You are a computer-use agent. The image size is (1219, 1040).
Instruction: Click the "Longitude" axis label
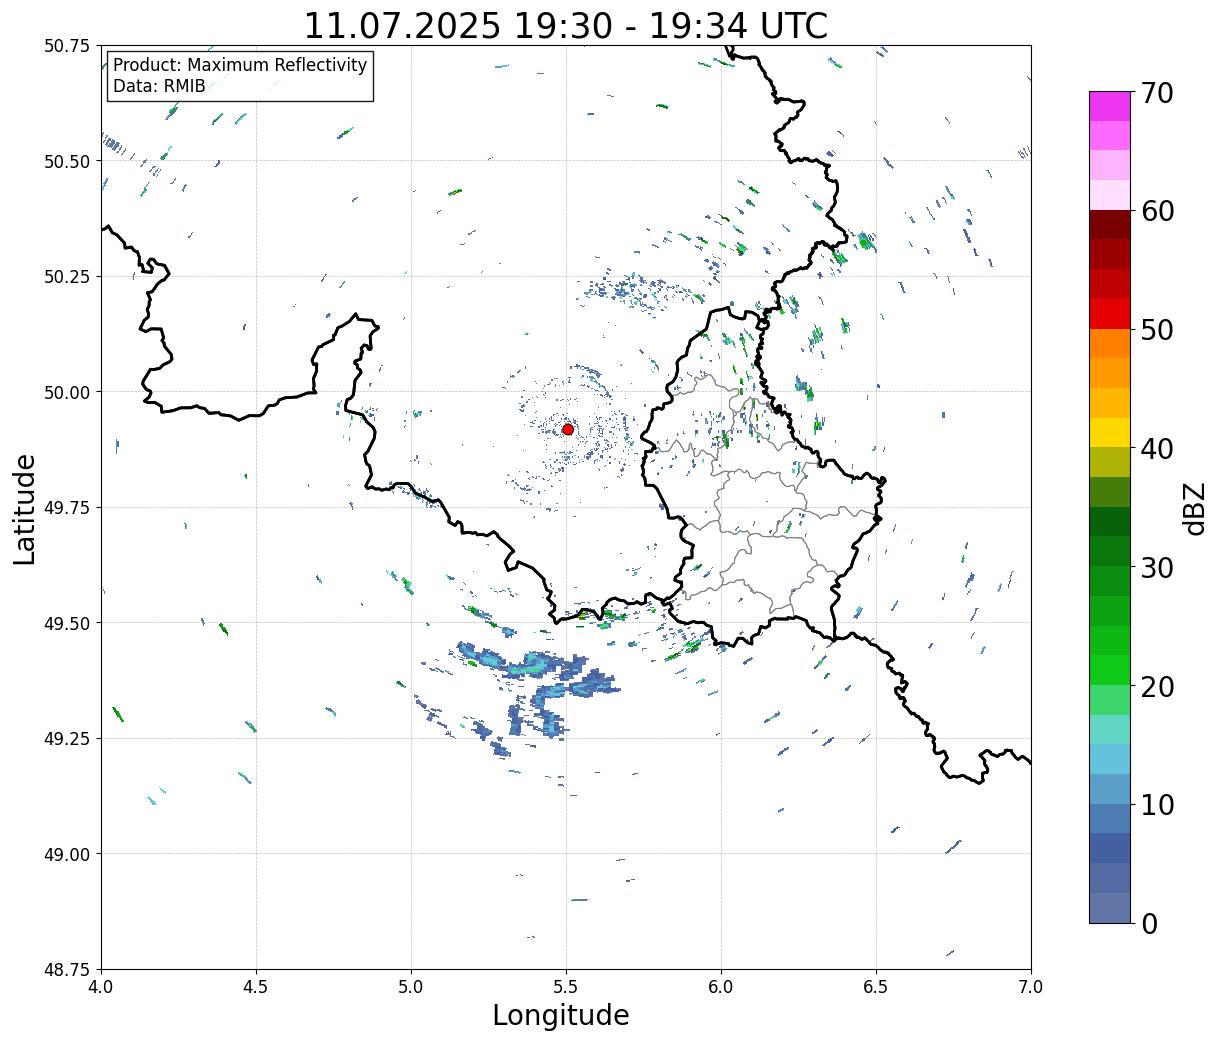tap(561, 1015)
